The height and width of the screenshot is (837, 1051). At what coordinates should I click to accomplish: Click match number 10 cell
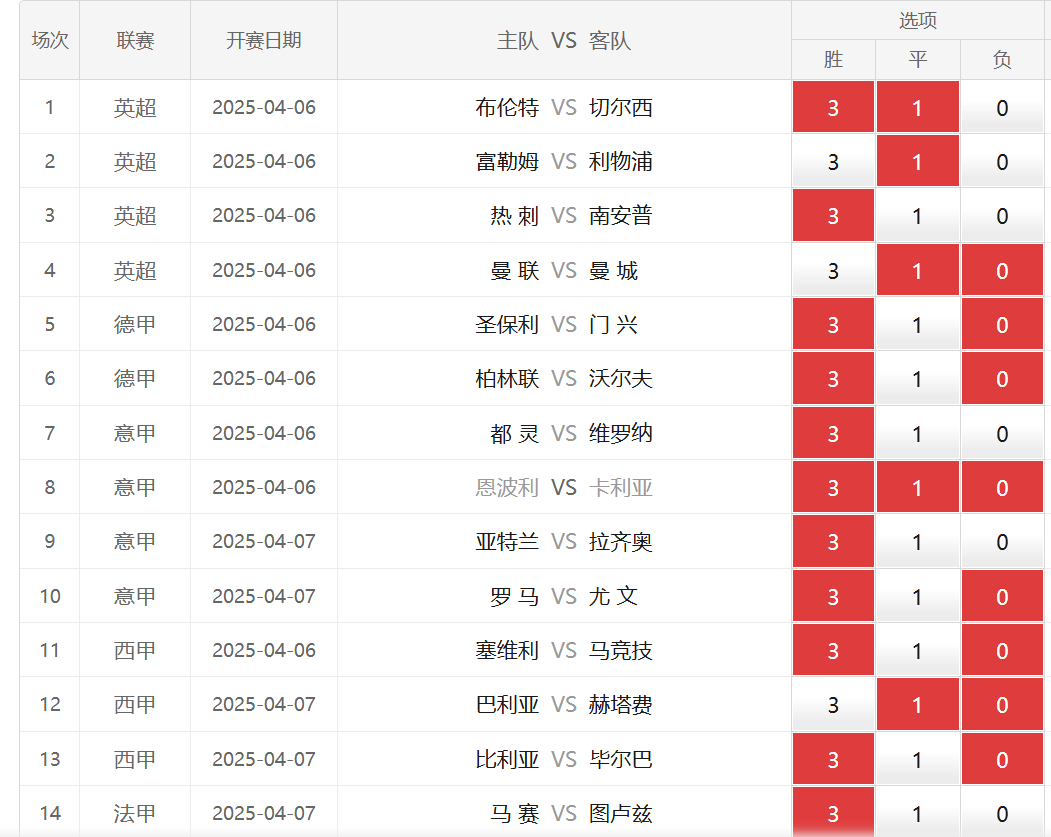click(x=50, y=596)
